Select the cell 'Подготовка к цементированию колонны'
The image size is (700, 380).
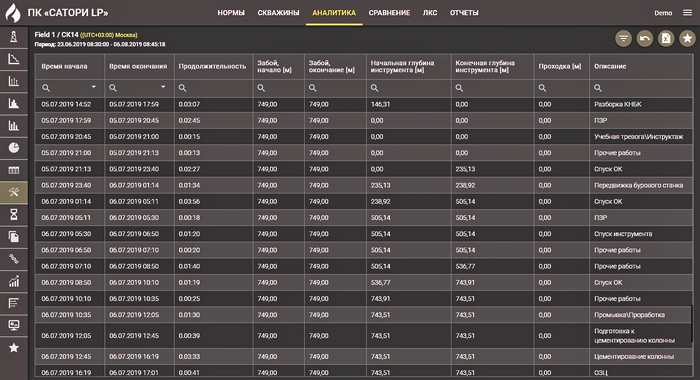tap(641, 336)
